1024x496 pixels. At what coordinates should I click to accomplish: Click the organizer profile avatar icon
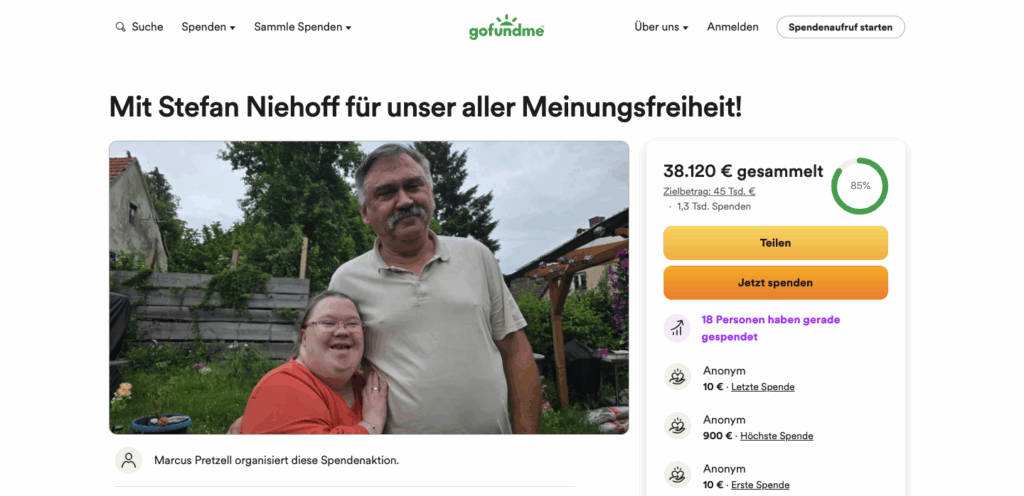tap(129, 460)
